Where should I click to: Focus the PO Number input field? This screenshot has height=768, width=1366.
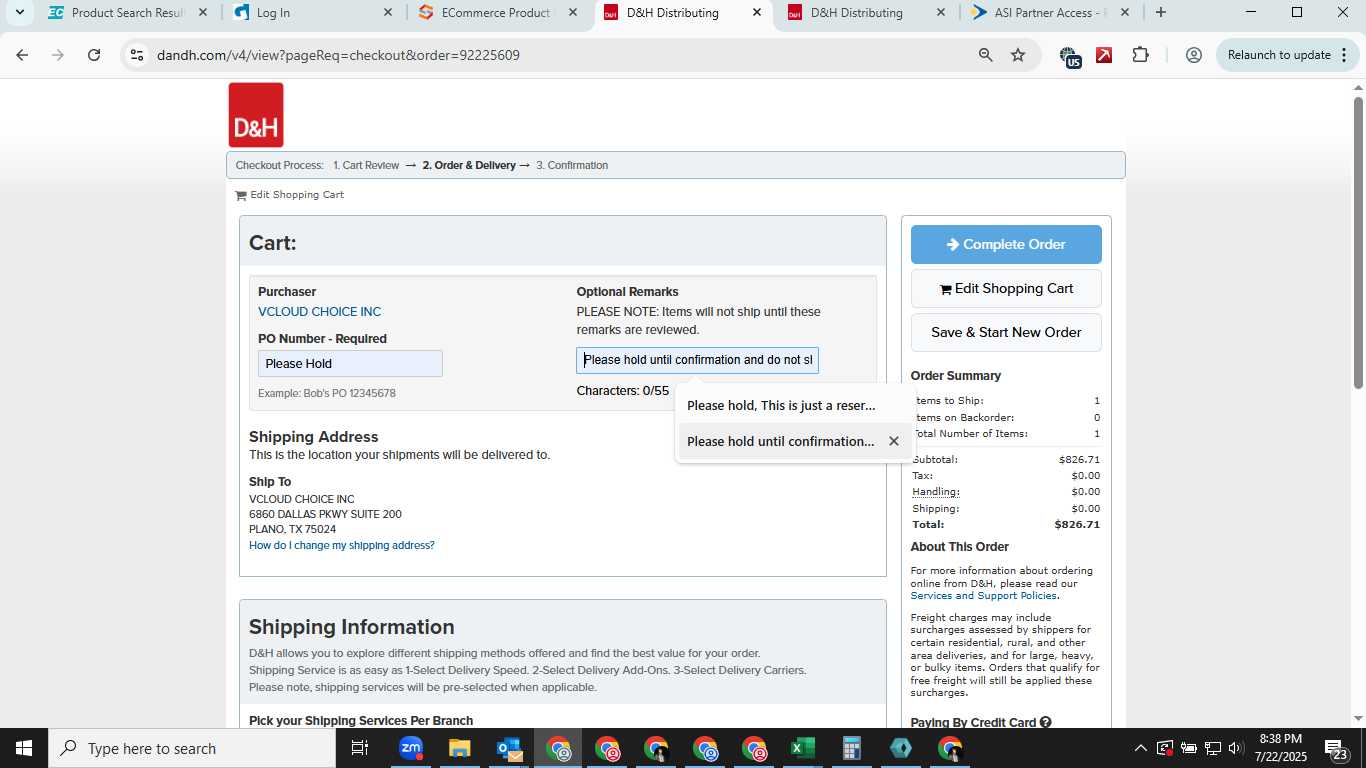350,364
